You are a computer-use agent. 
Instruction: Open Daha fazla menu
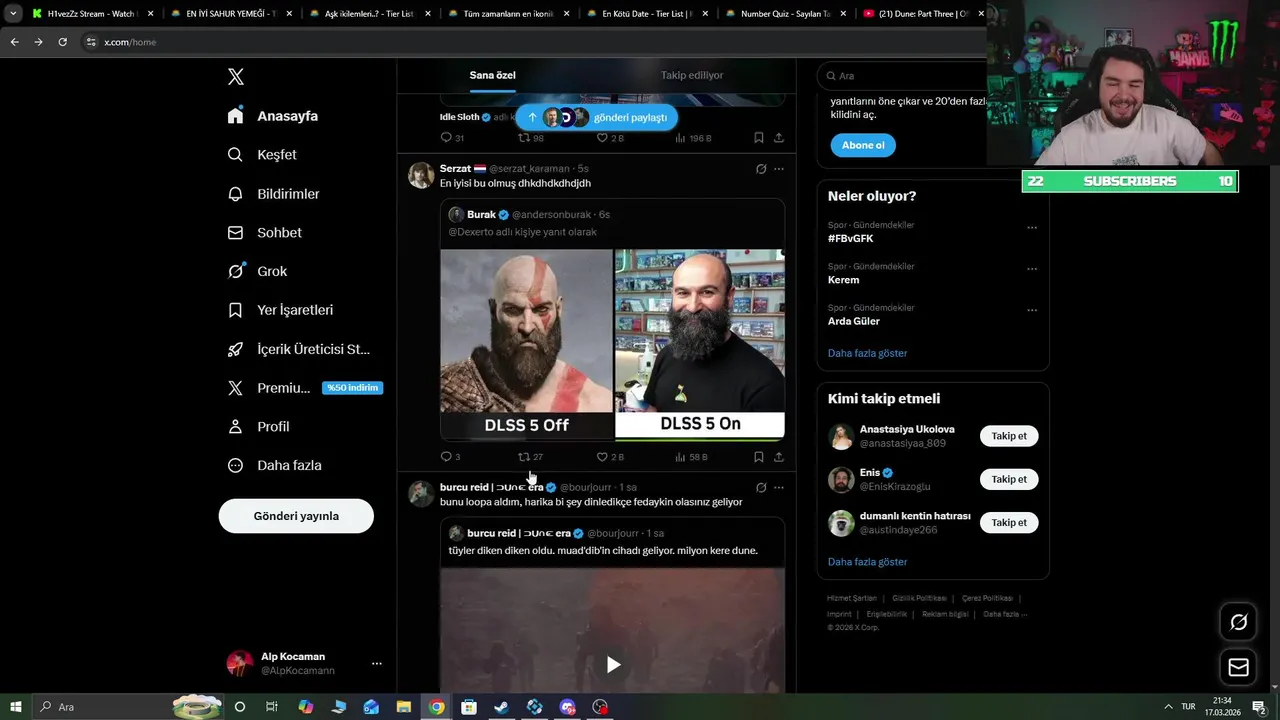tap(274, 465)
